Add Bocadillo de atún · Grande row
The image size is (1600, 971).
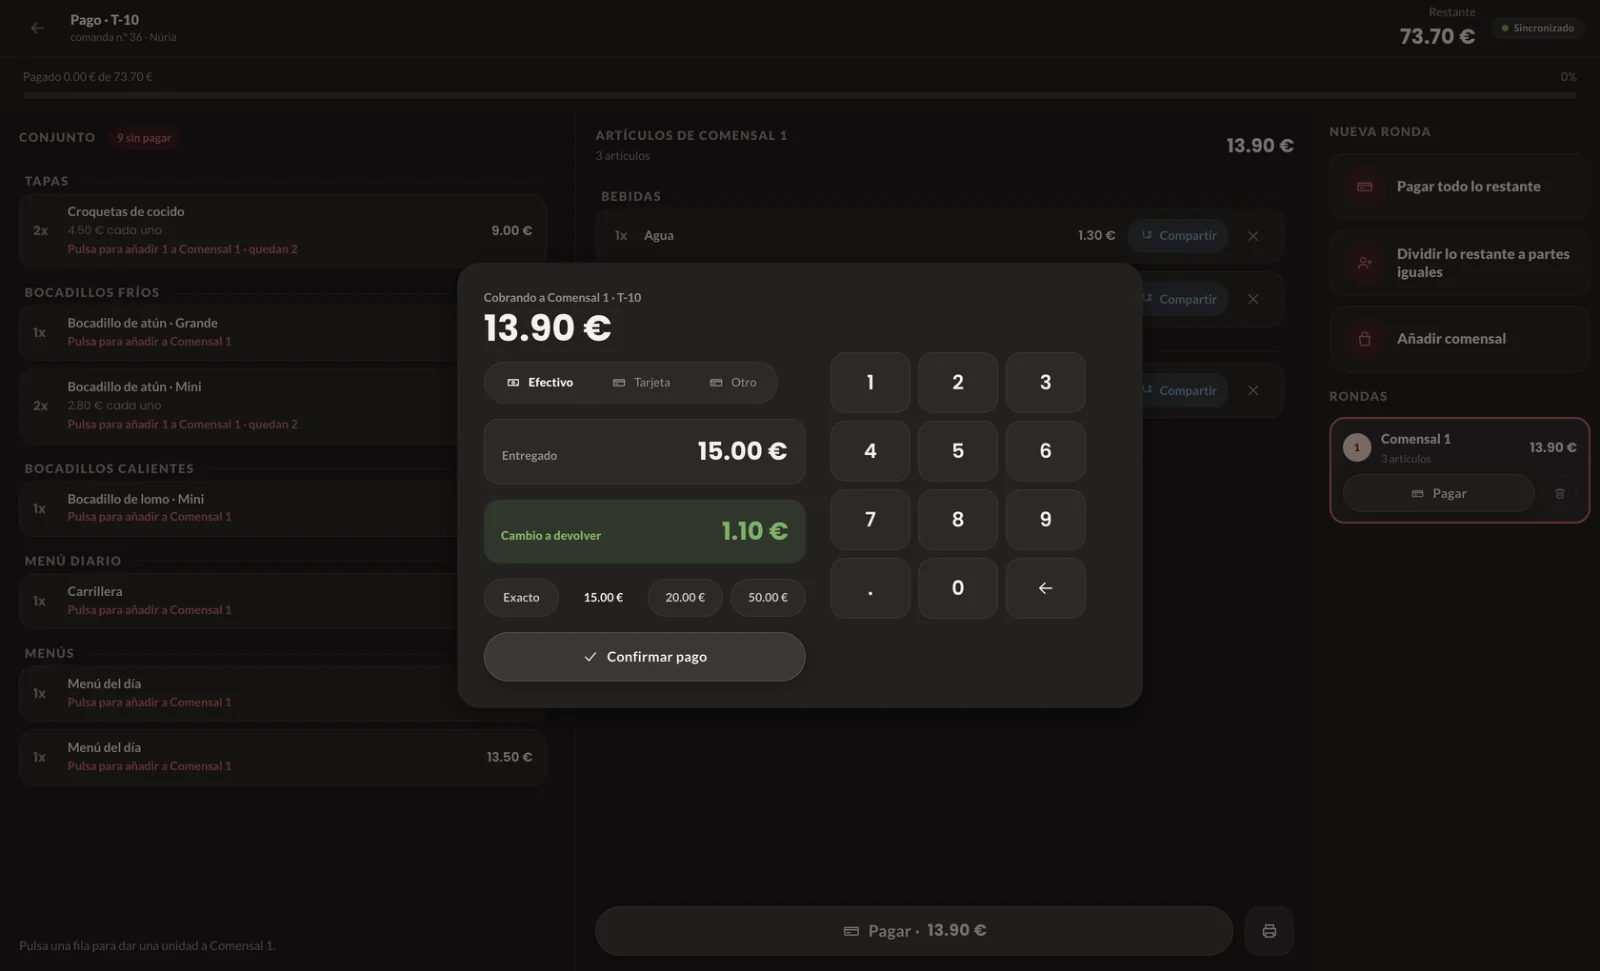(x=282, y=332)
